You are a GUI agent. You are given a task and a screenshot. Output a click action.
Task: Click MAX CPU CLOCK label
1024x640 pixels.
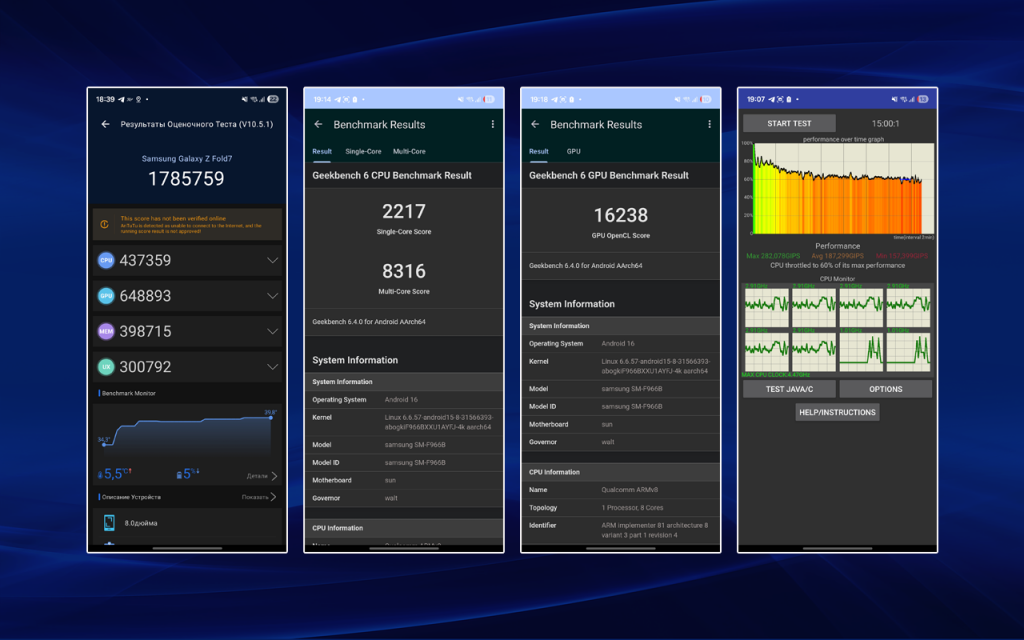[x=776, y=375]
